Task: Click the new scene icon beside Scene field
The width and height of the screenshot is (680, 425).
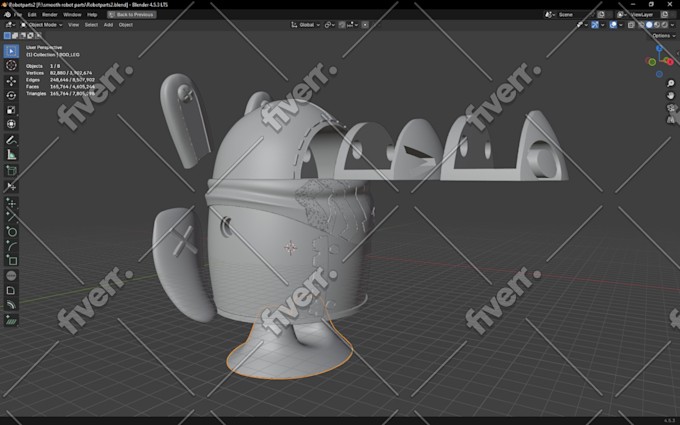Action: (x=601, y=14)
